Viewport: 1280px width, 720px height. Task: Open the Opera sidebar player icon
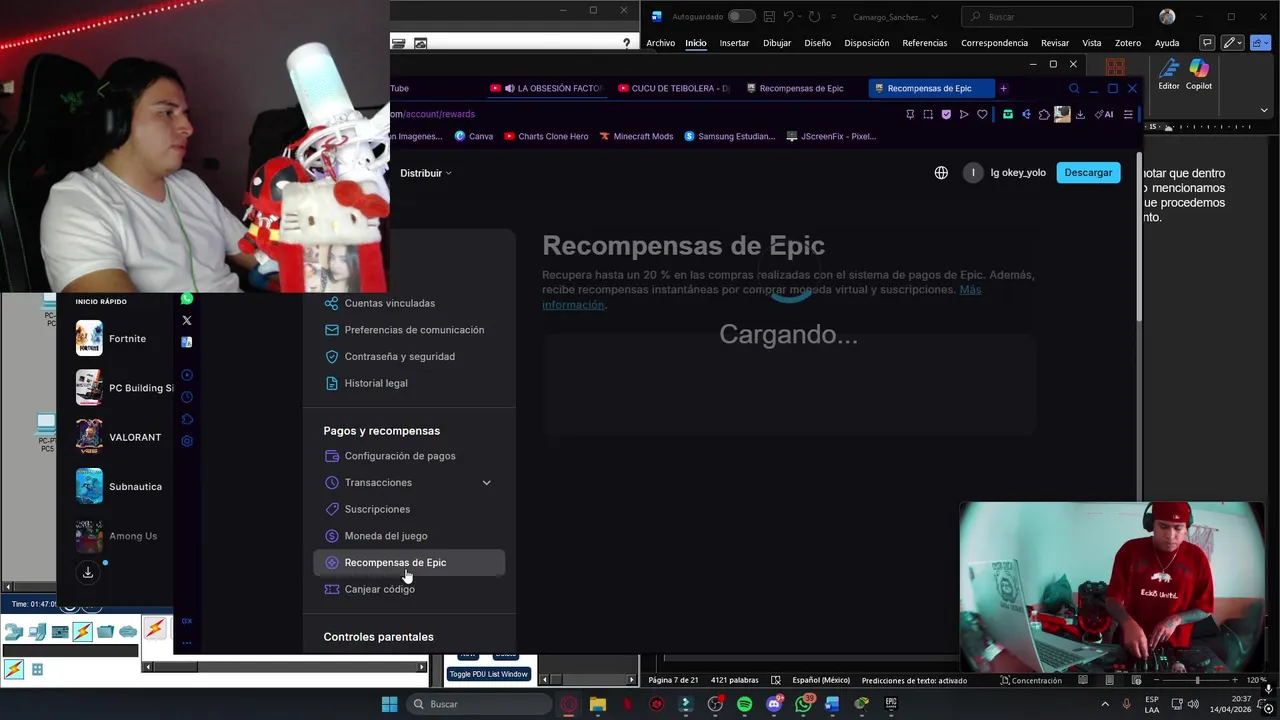click(187, 375)
